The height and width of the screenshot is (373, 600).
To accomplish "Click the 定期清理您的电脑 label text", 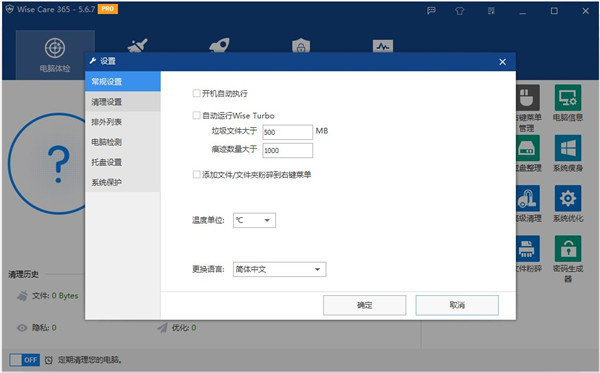I will point(90,360).
